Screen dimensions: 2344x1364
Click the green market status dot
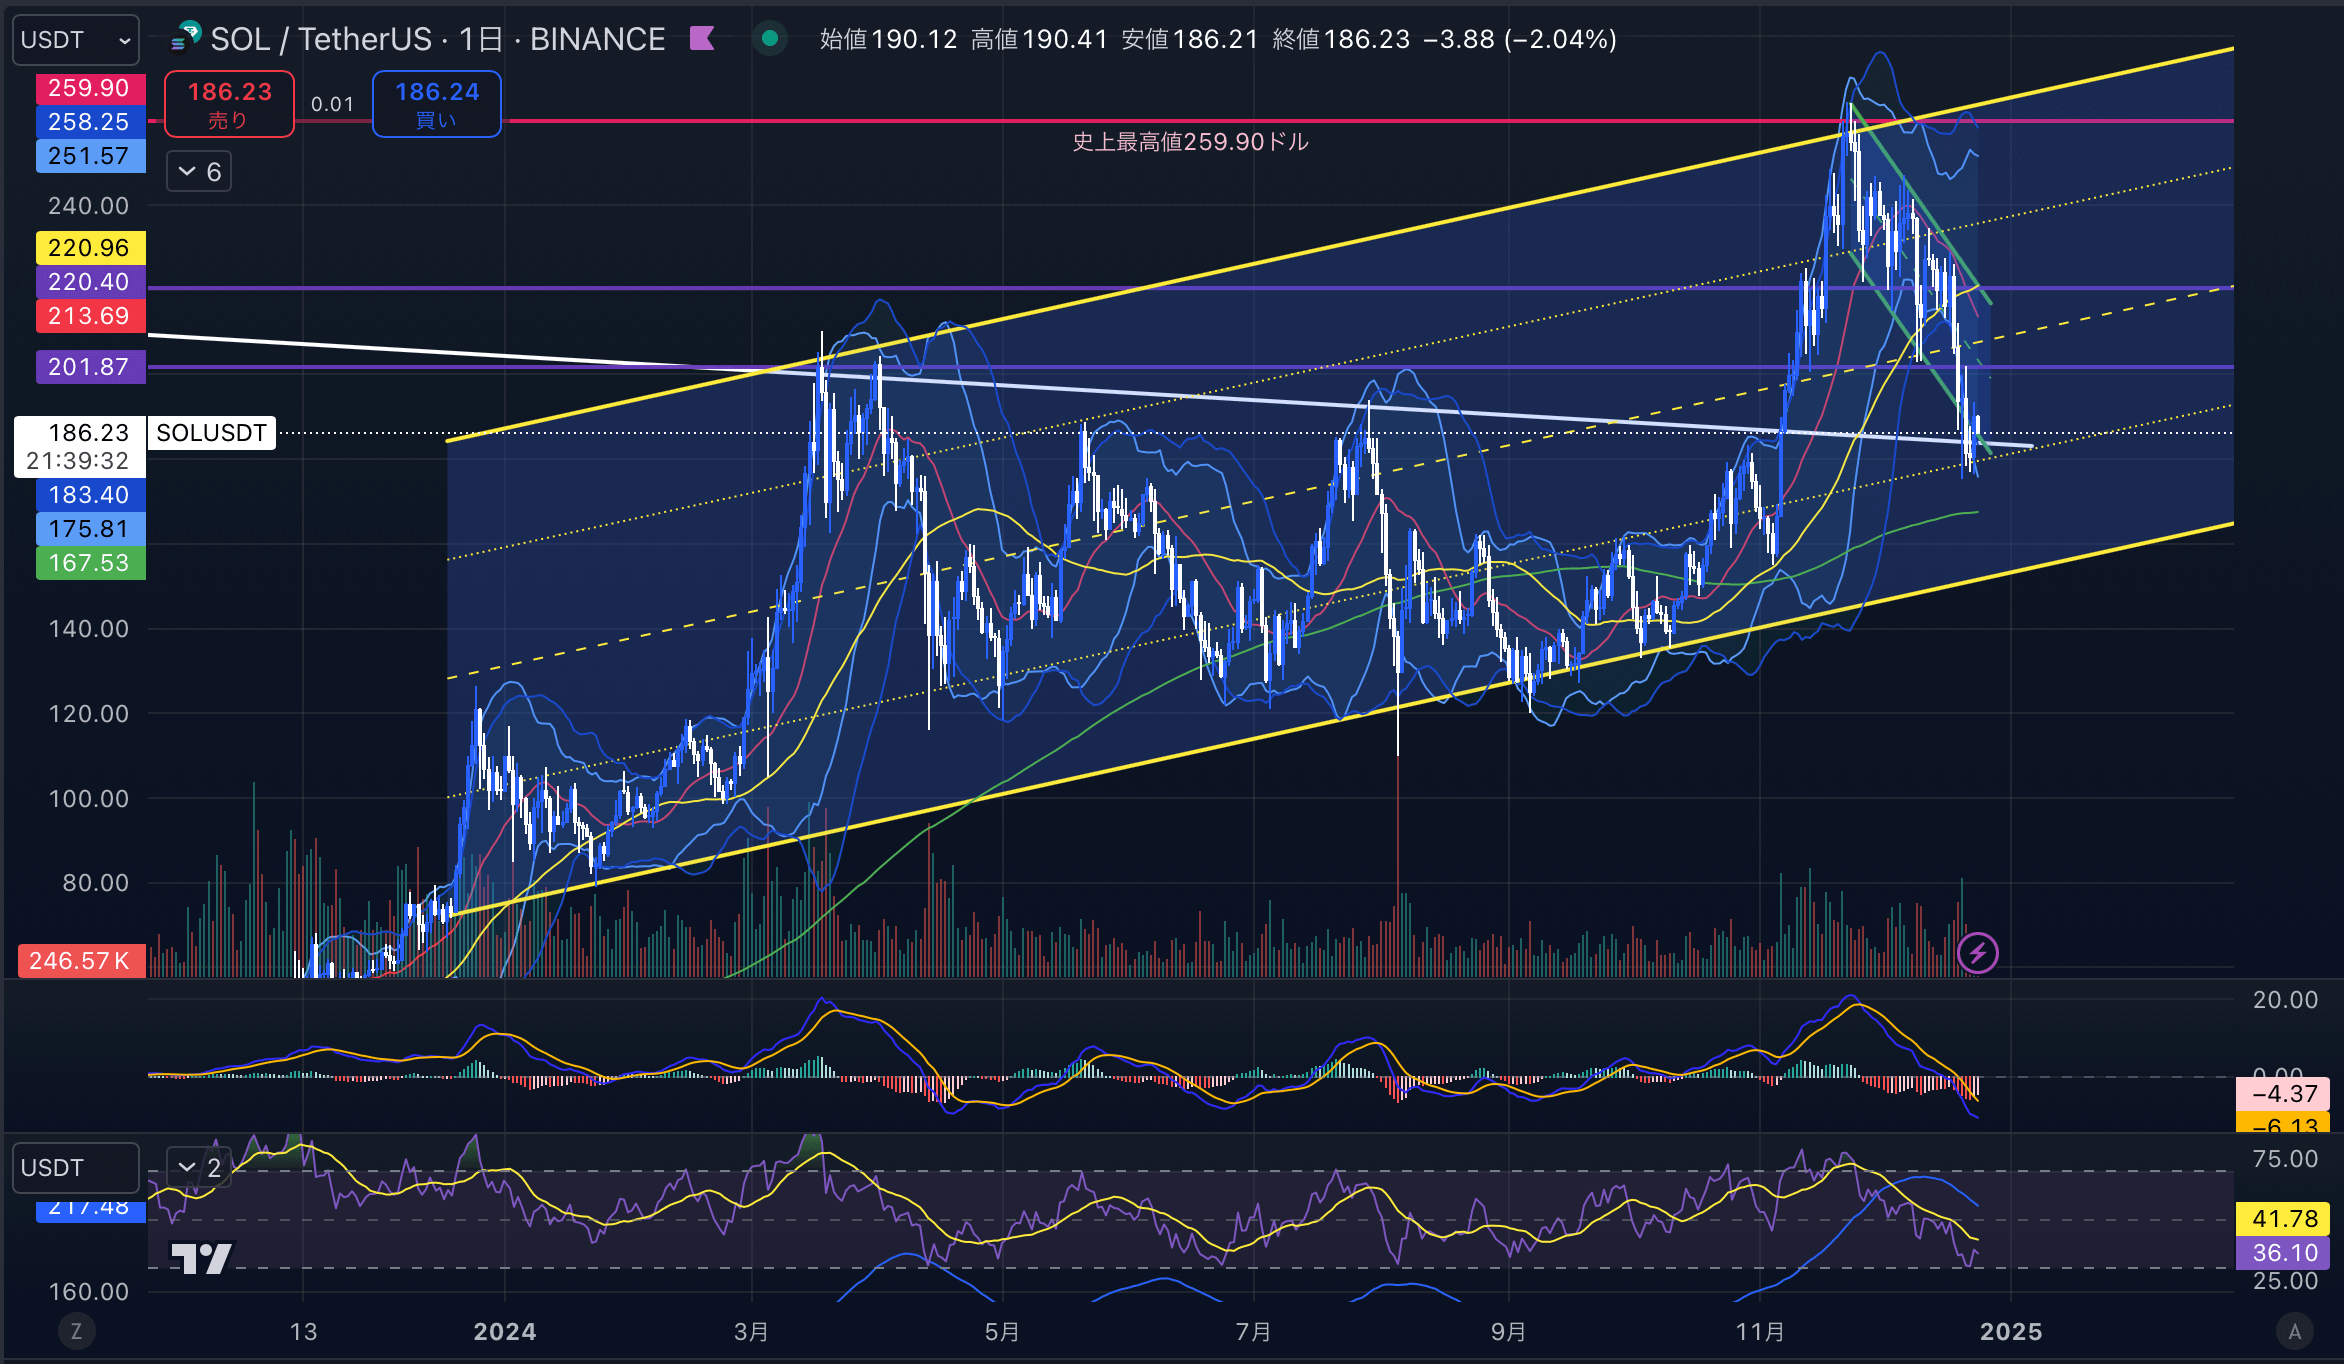770,39
